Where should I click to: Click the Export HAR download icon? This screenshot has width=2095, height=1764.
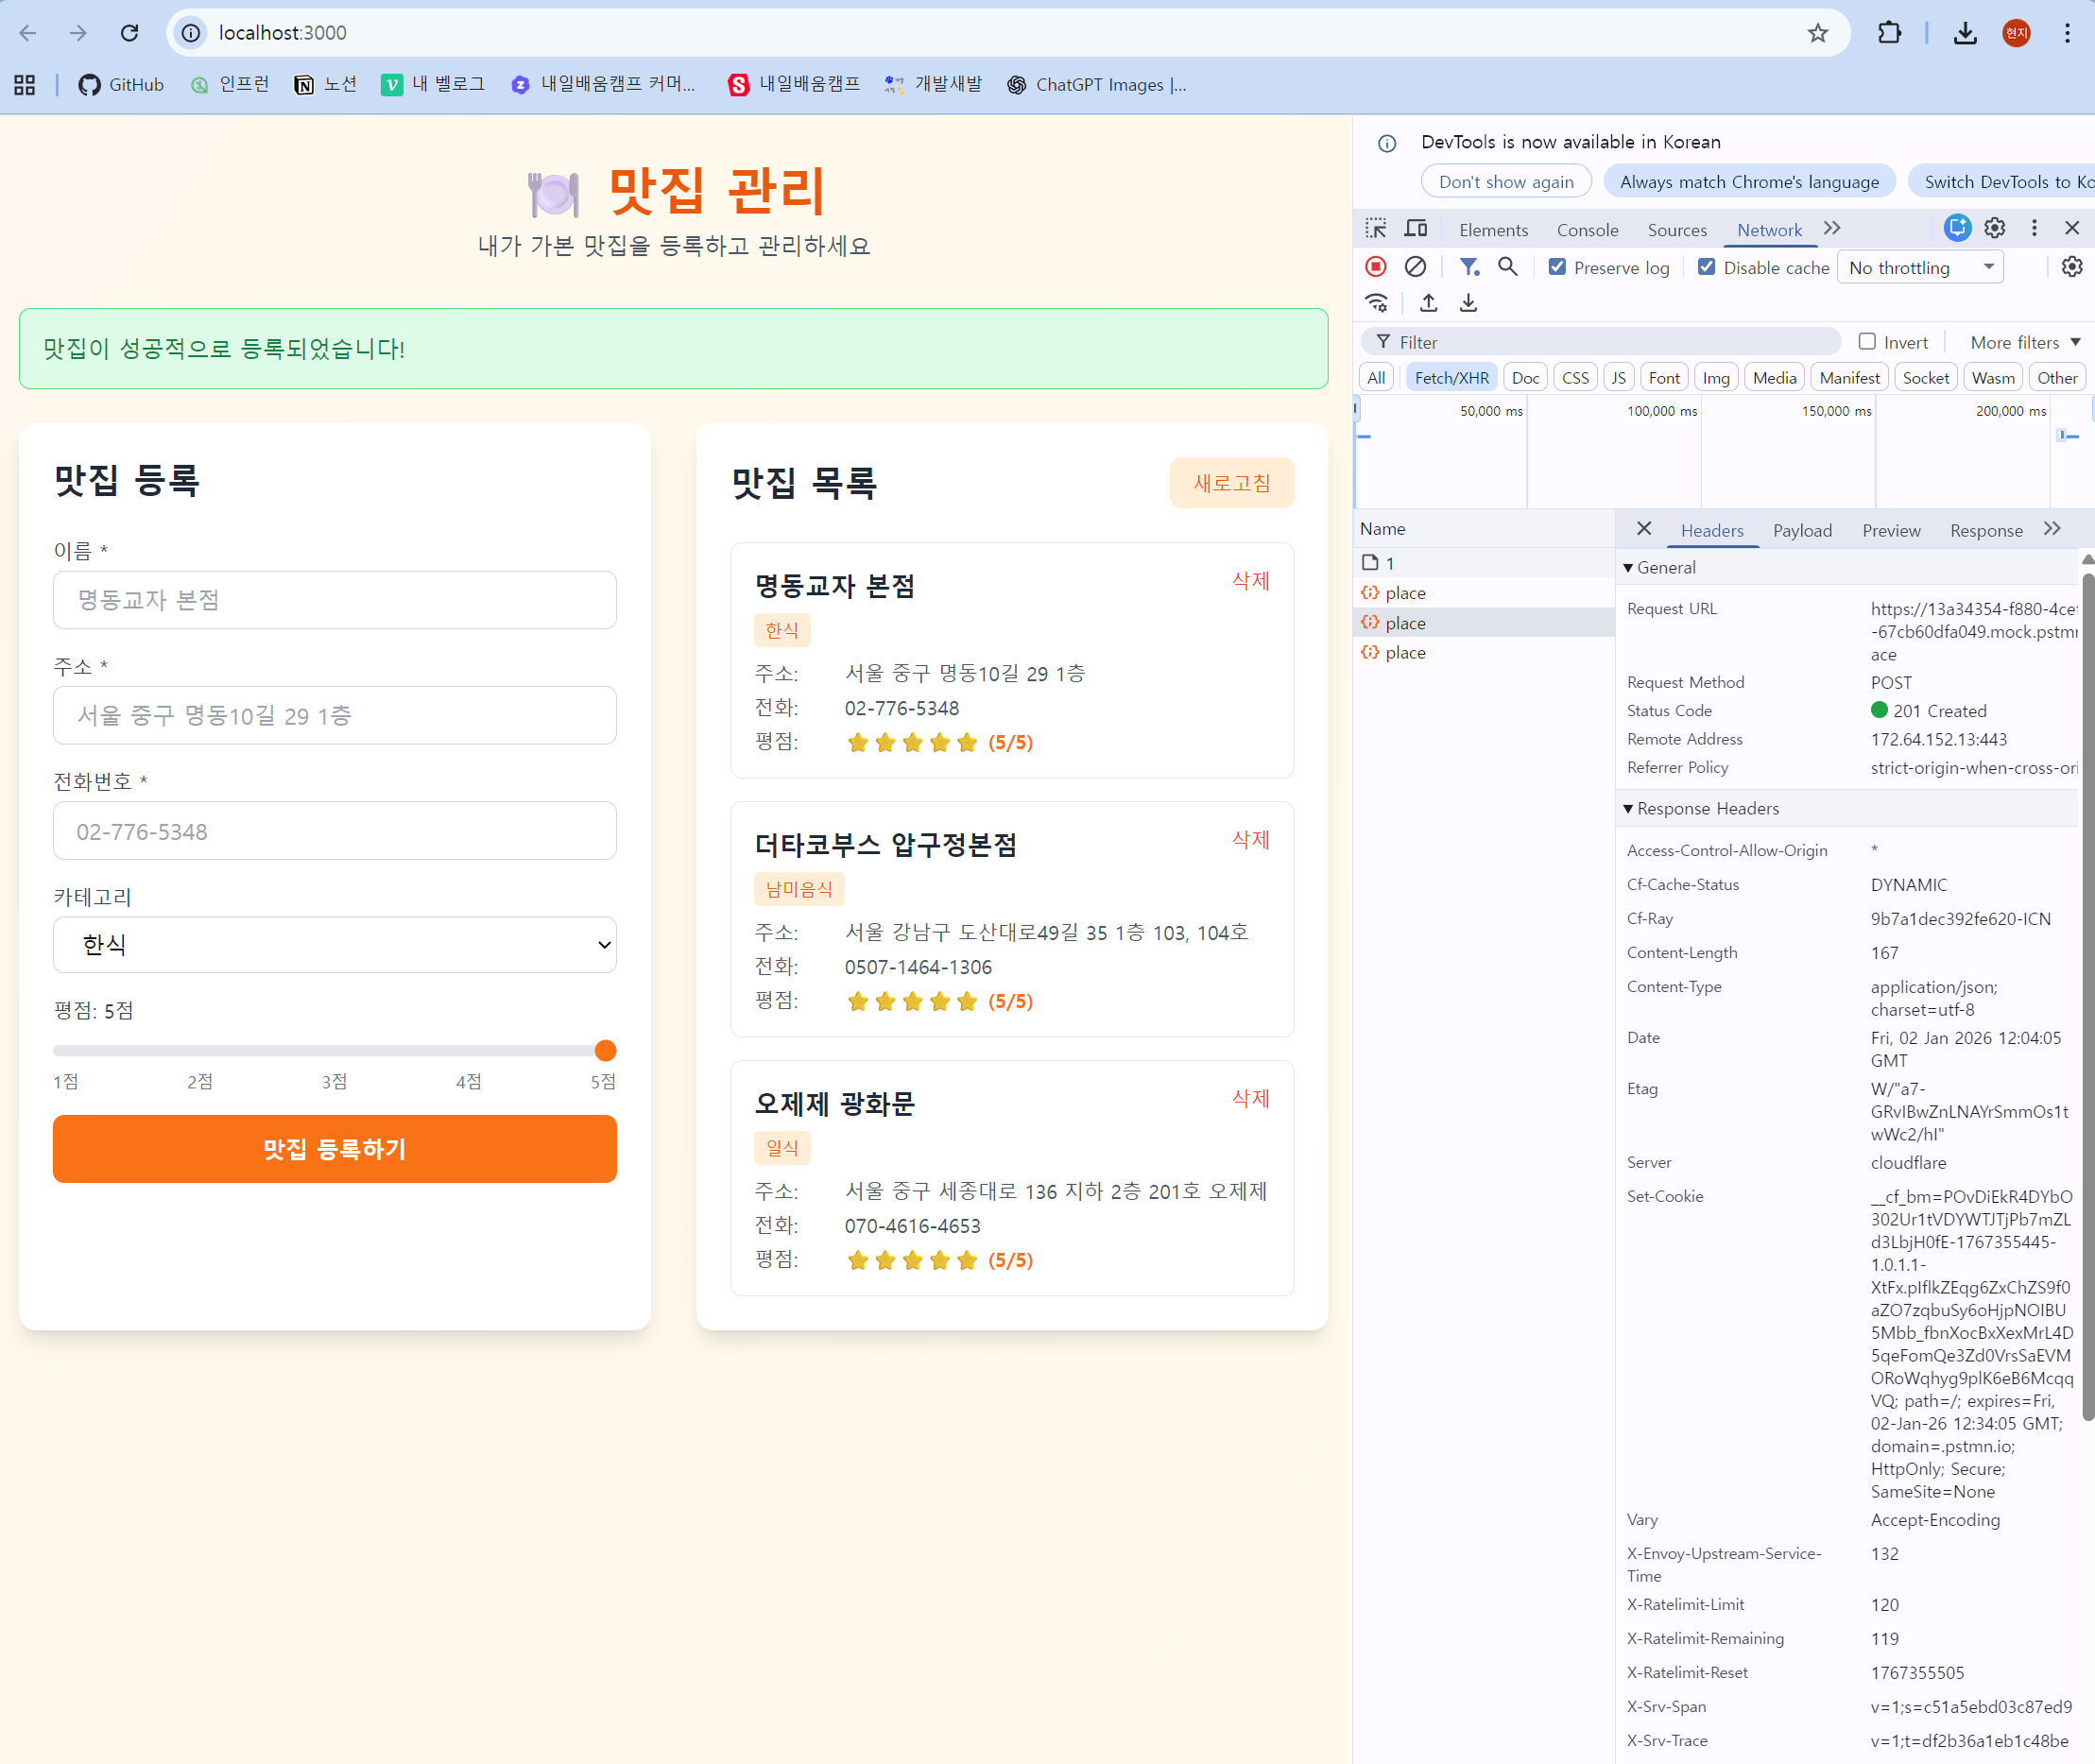click(1468, 303)
